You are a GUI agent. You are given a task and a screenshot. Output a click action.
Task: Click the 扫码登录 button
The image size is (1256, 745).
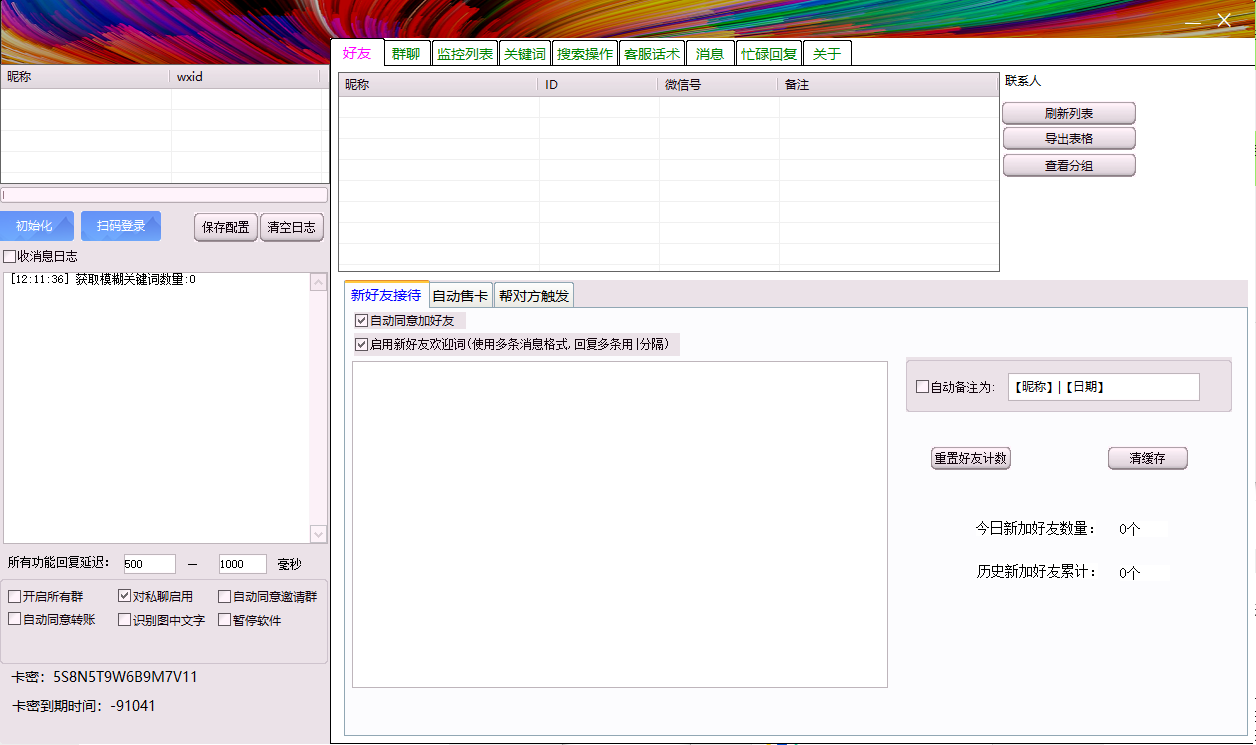click(x=121, y=225)
